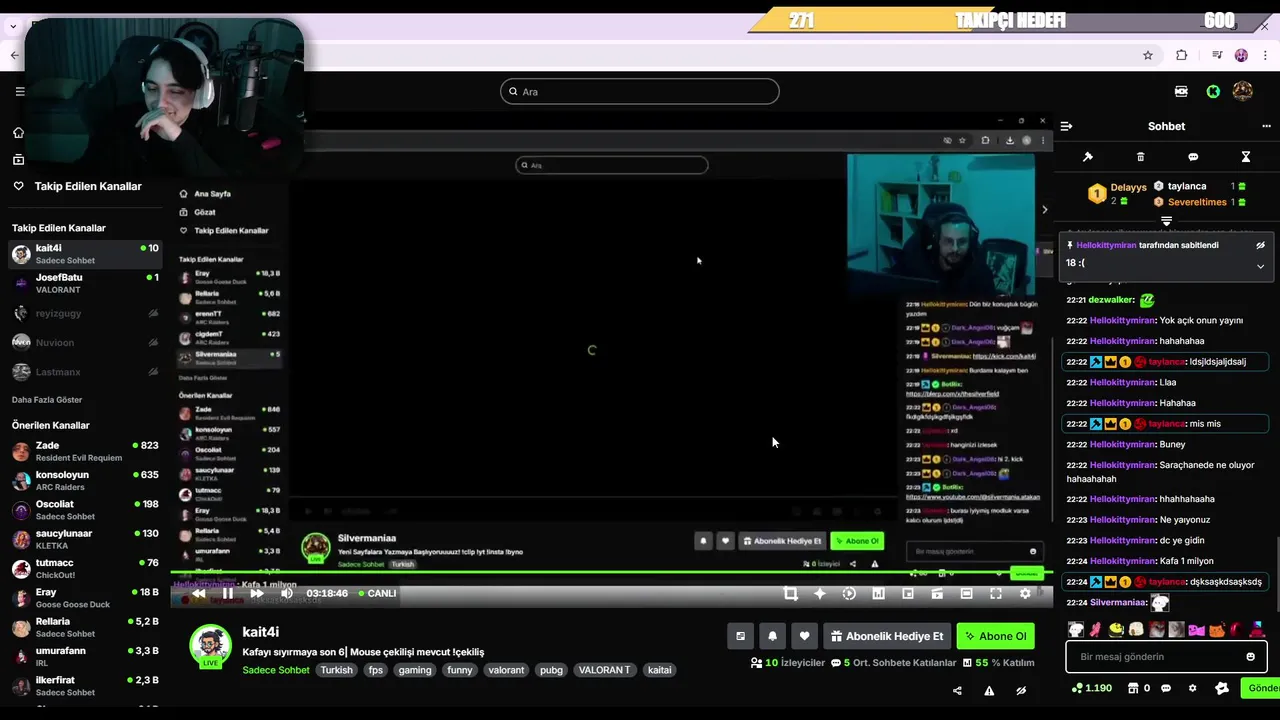Click the Abone Ol subscribe button

pos(995,636)
